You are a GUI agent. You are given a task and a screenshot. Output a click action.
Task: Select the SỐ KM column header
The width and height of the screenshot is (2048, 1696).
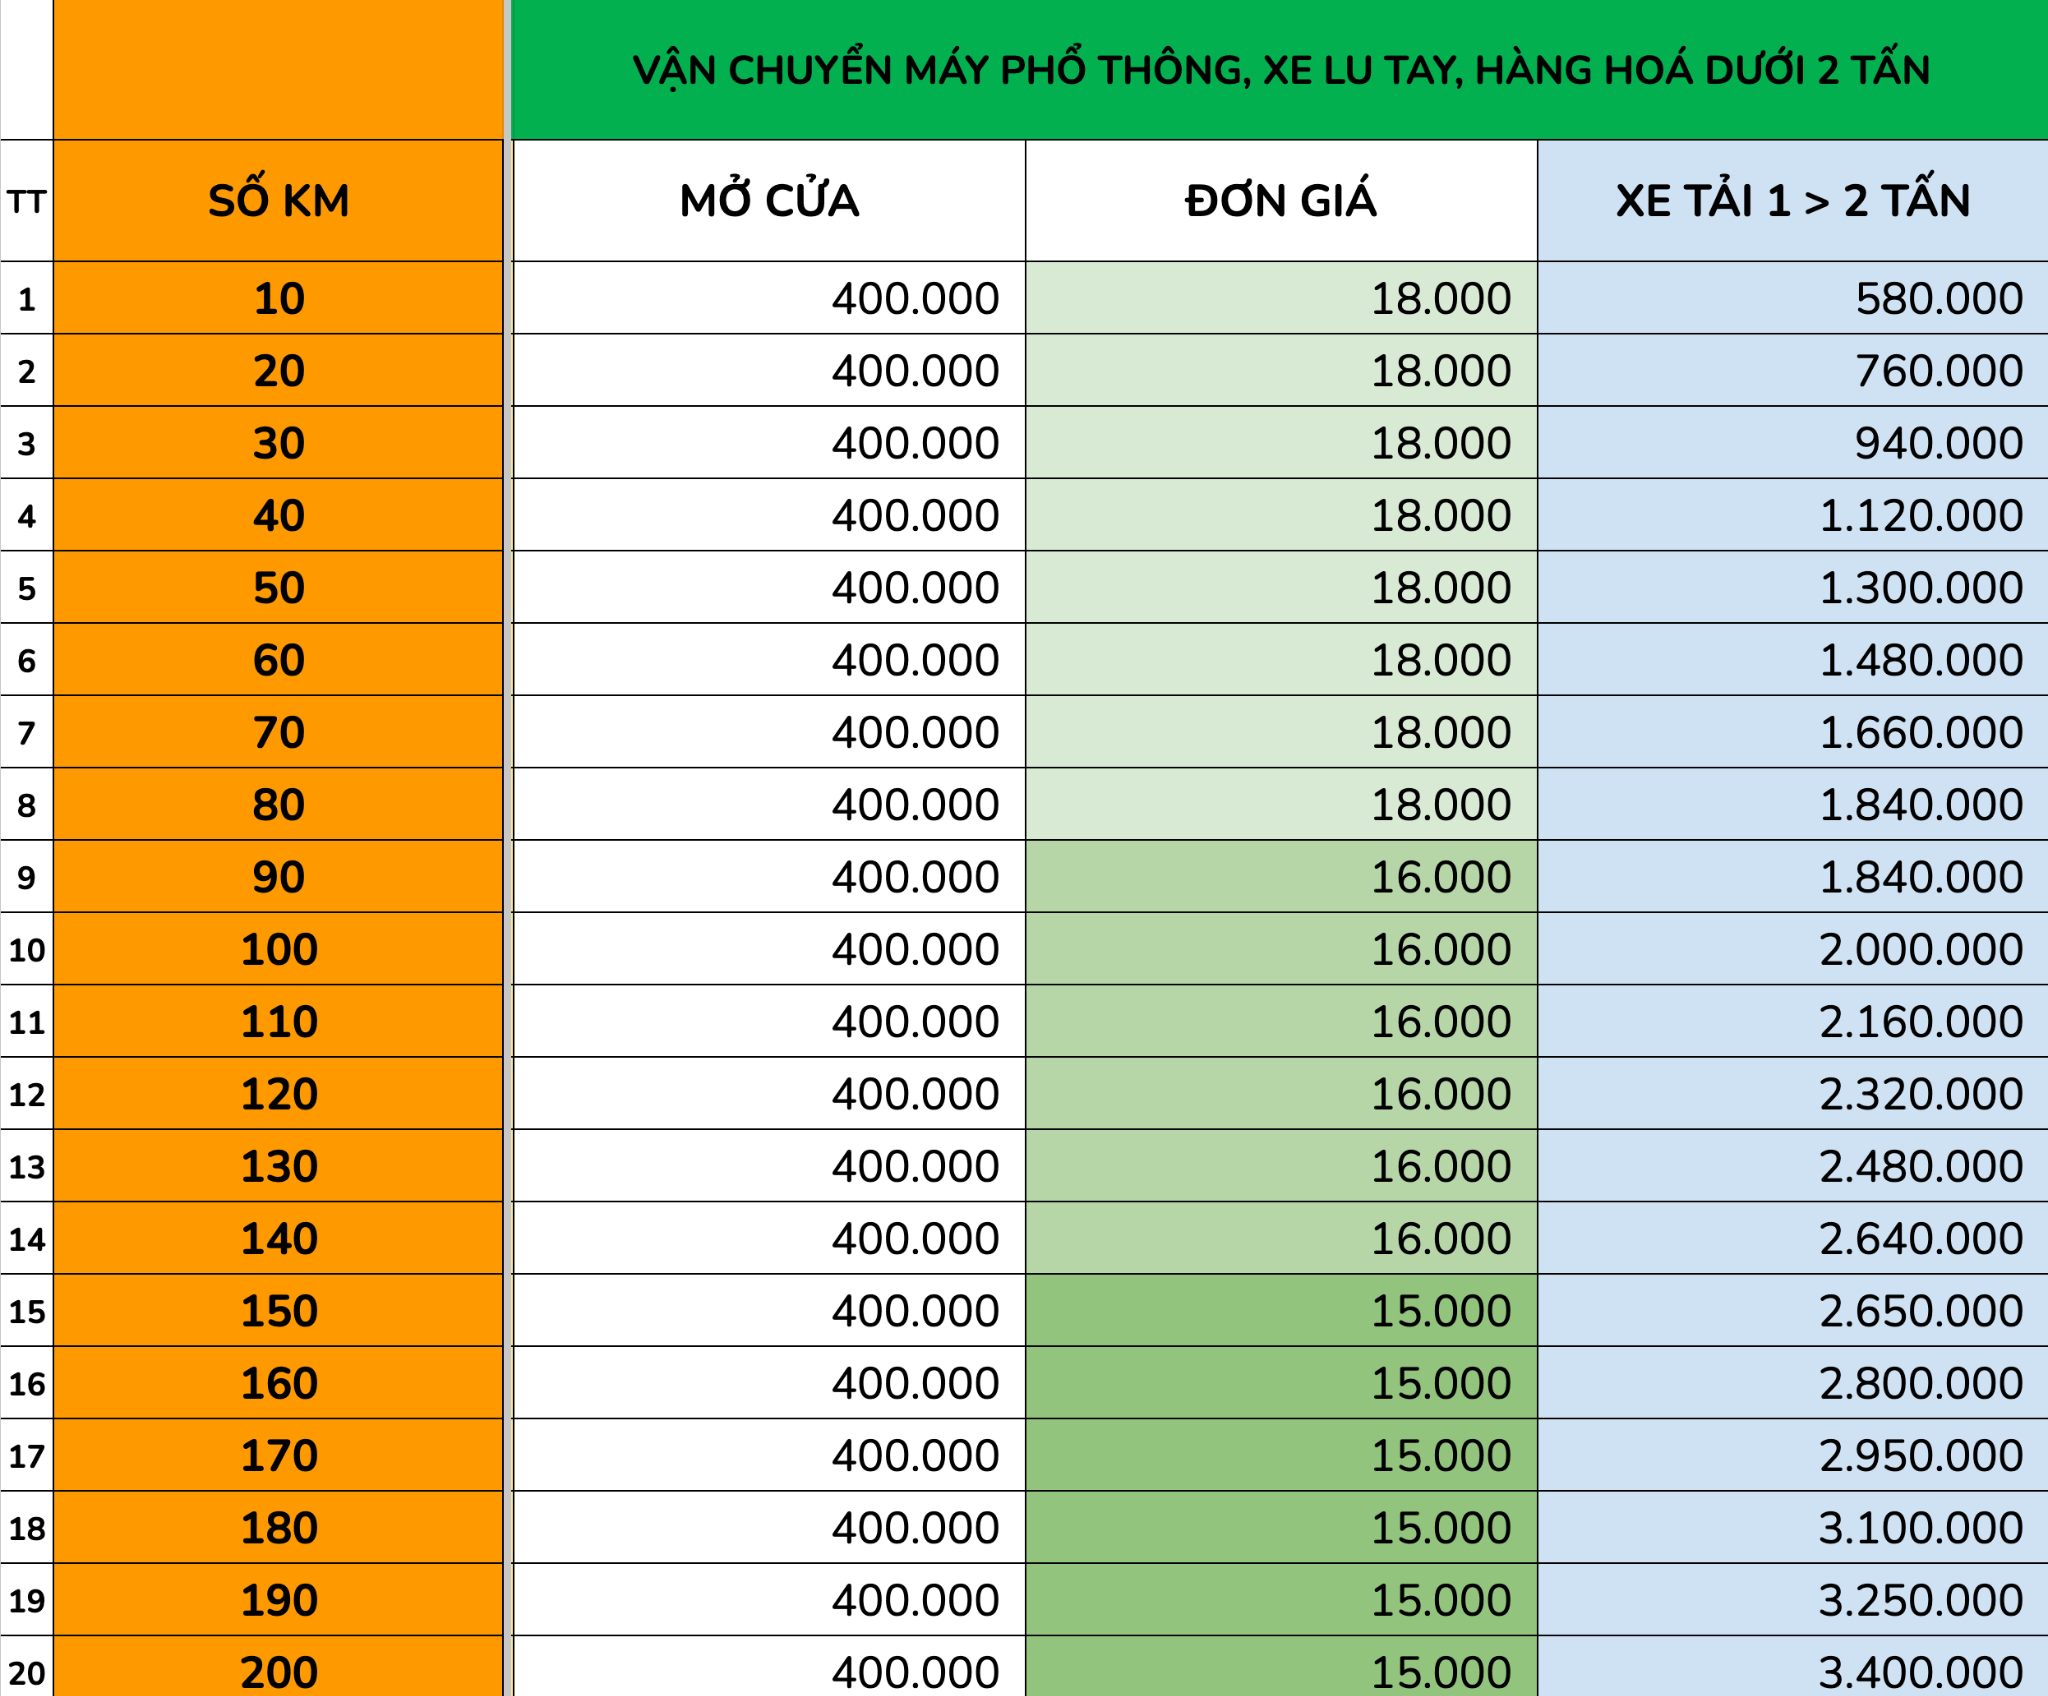(278, 200)
